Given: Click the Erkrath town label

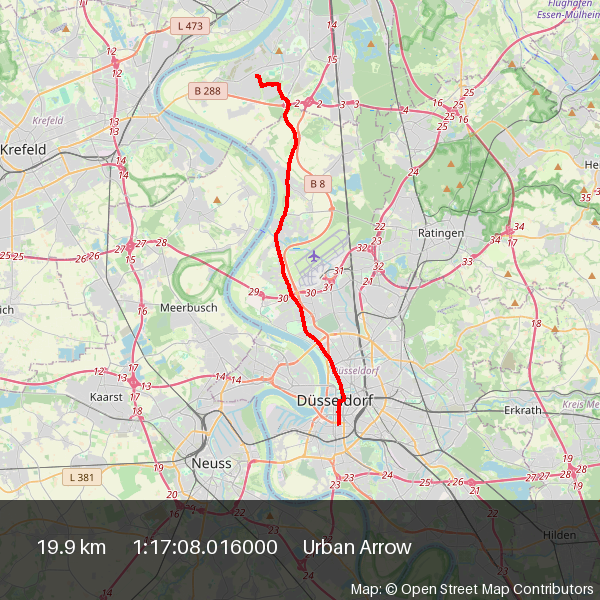Looking at the screenshot, I should (x=523, y=410).
